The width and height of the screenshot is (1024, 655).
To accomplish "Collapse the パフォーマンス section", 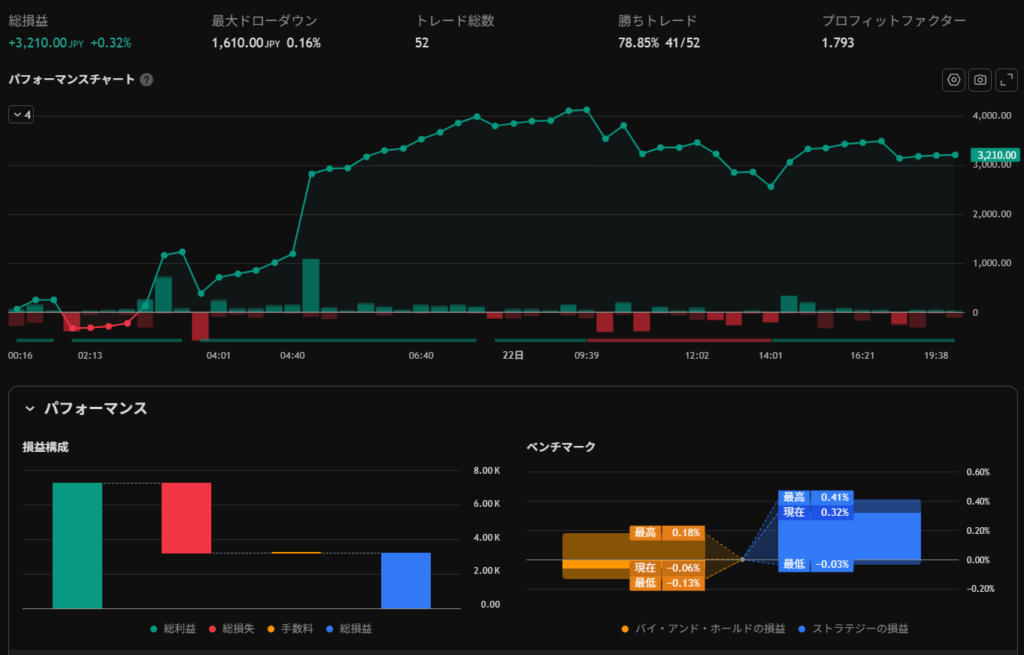I will point(29,409).
